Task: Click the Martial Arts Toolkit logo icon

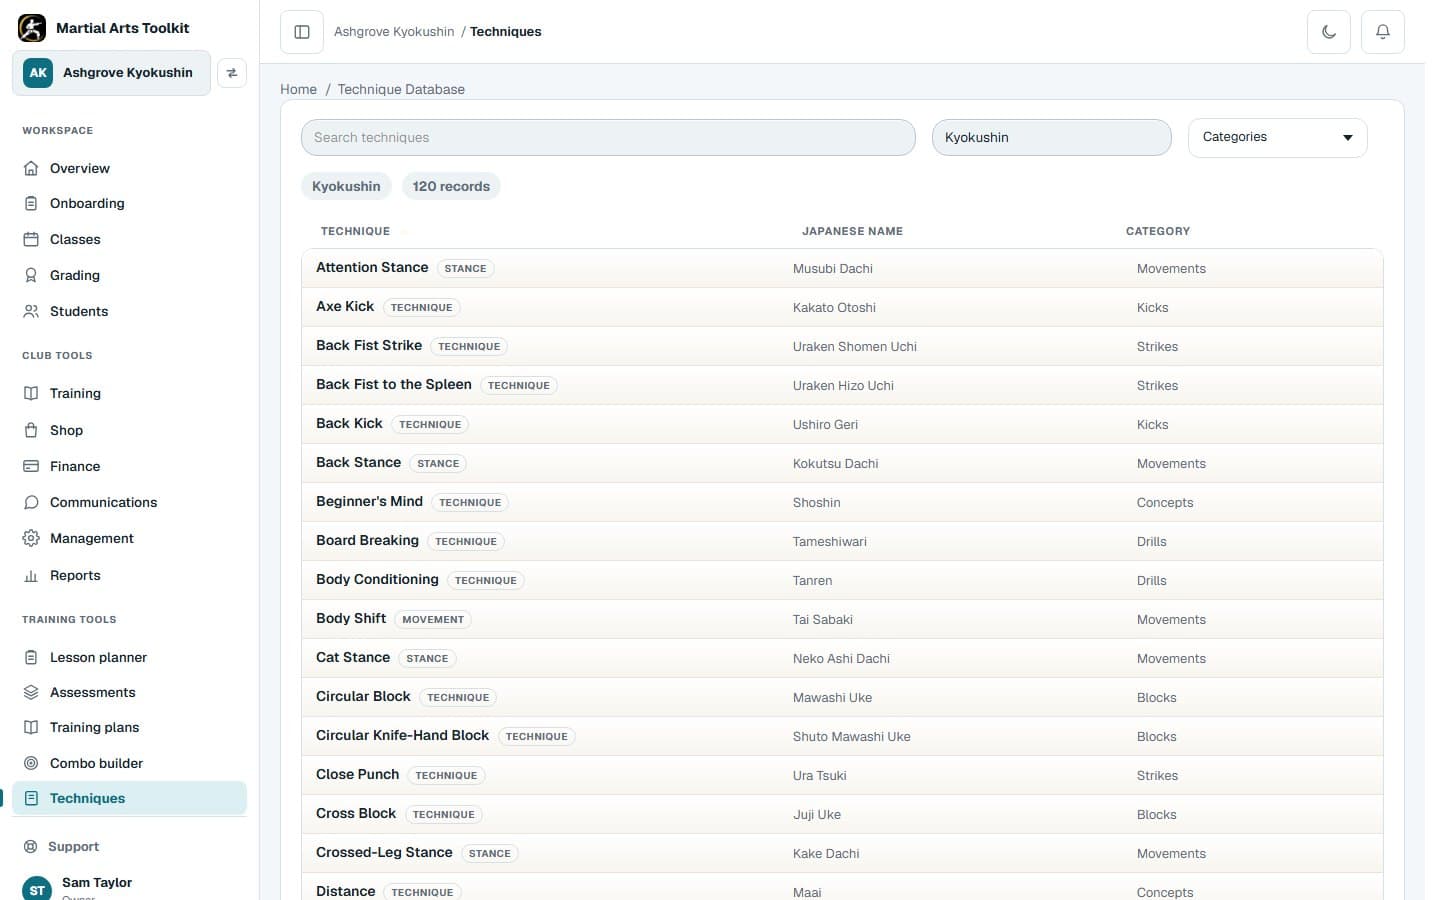Action: point(32,28)
